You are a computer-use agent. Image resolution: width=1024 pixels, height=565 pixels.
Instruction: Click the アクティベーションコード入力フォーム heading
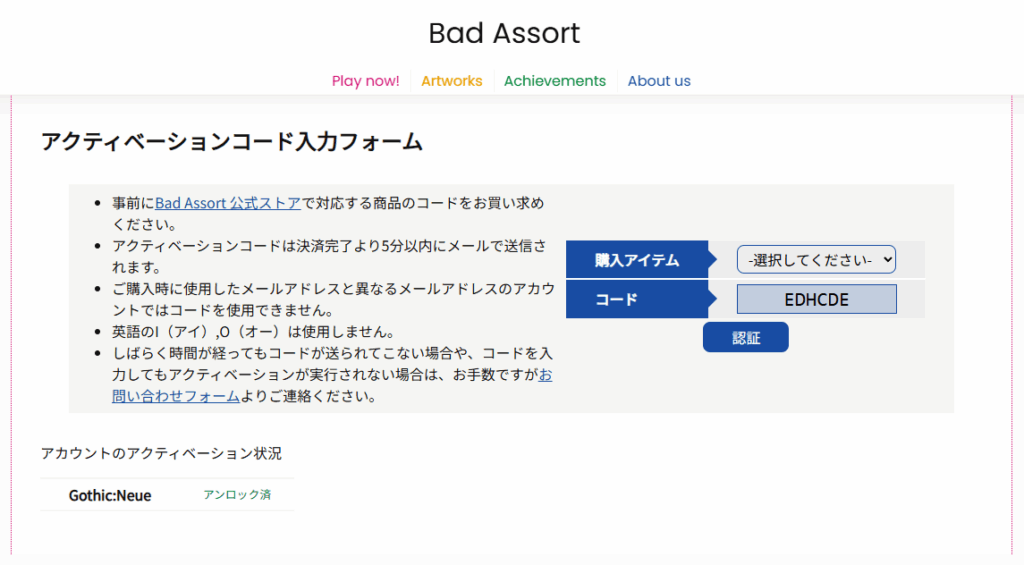point(231,142)
